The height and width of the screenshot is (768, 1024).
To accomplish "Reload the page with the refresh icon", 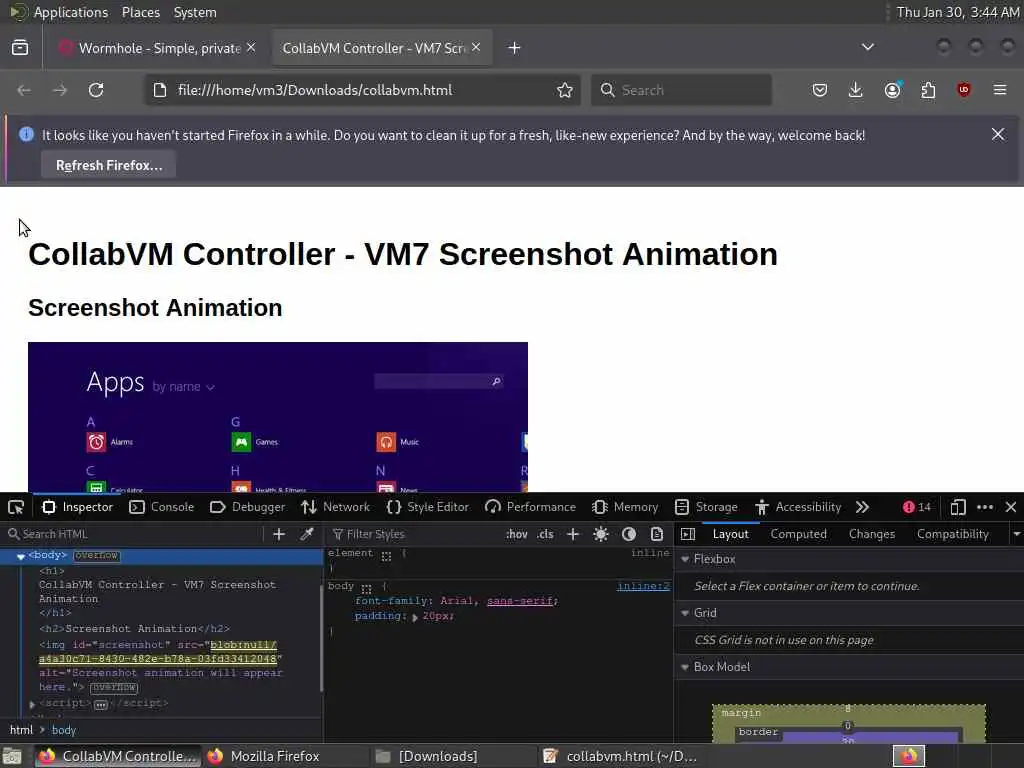I will (96, 90).
